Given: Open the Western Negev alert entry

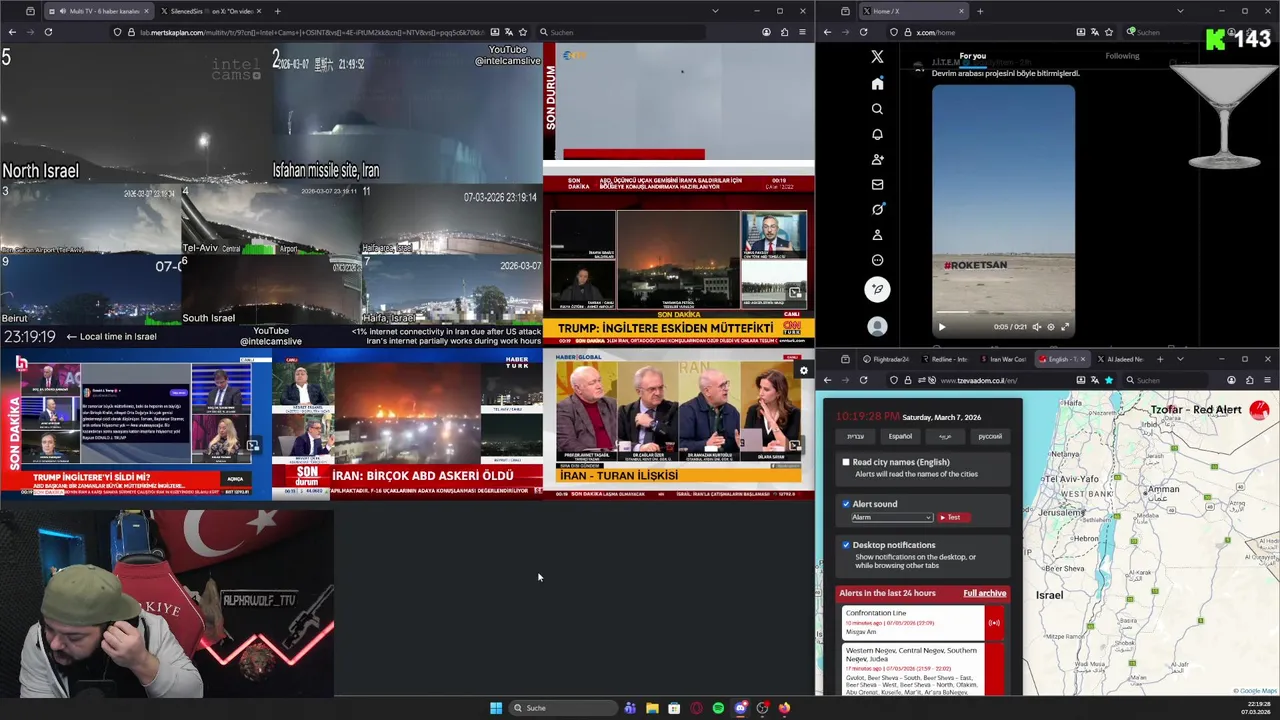Looking at the screenshot, I should 913,669.
